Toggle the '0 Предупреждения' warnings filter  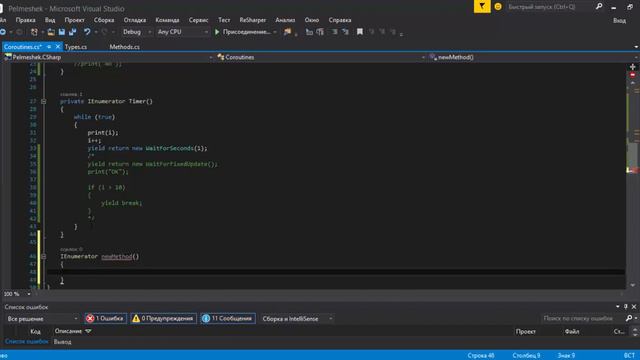(163, 319)
